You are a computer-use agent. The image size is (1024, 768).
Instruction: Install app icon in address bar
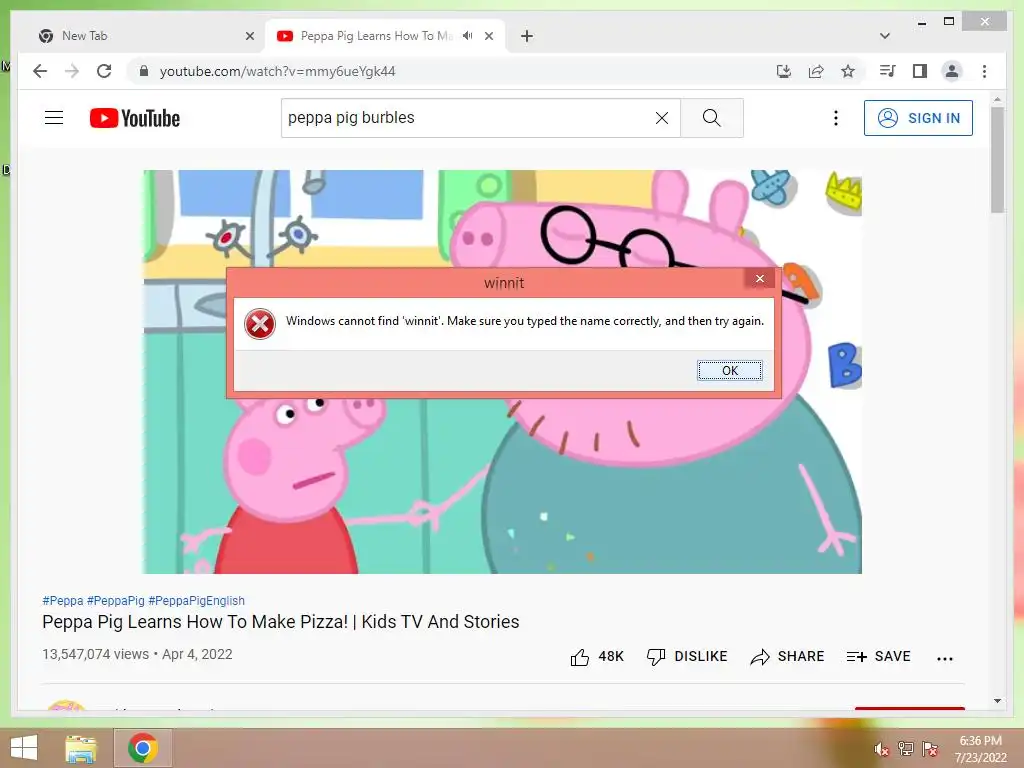click(x=784, y=71)
